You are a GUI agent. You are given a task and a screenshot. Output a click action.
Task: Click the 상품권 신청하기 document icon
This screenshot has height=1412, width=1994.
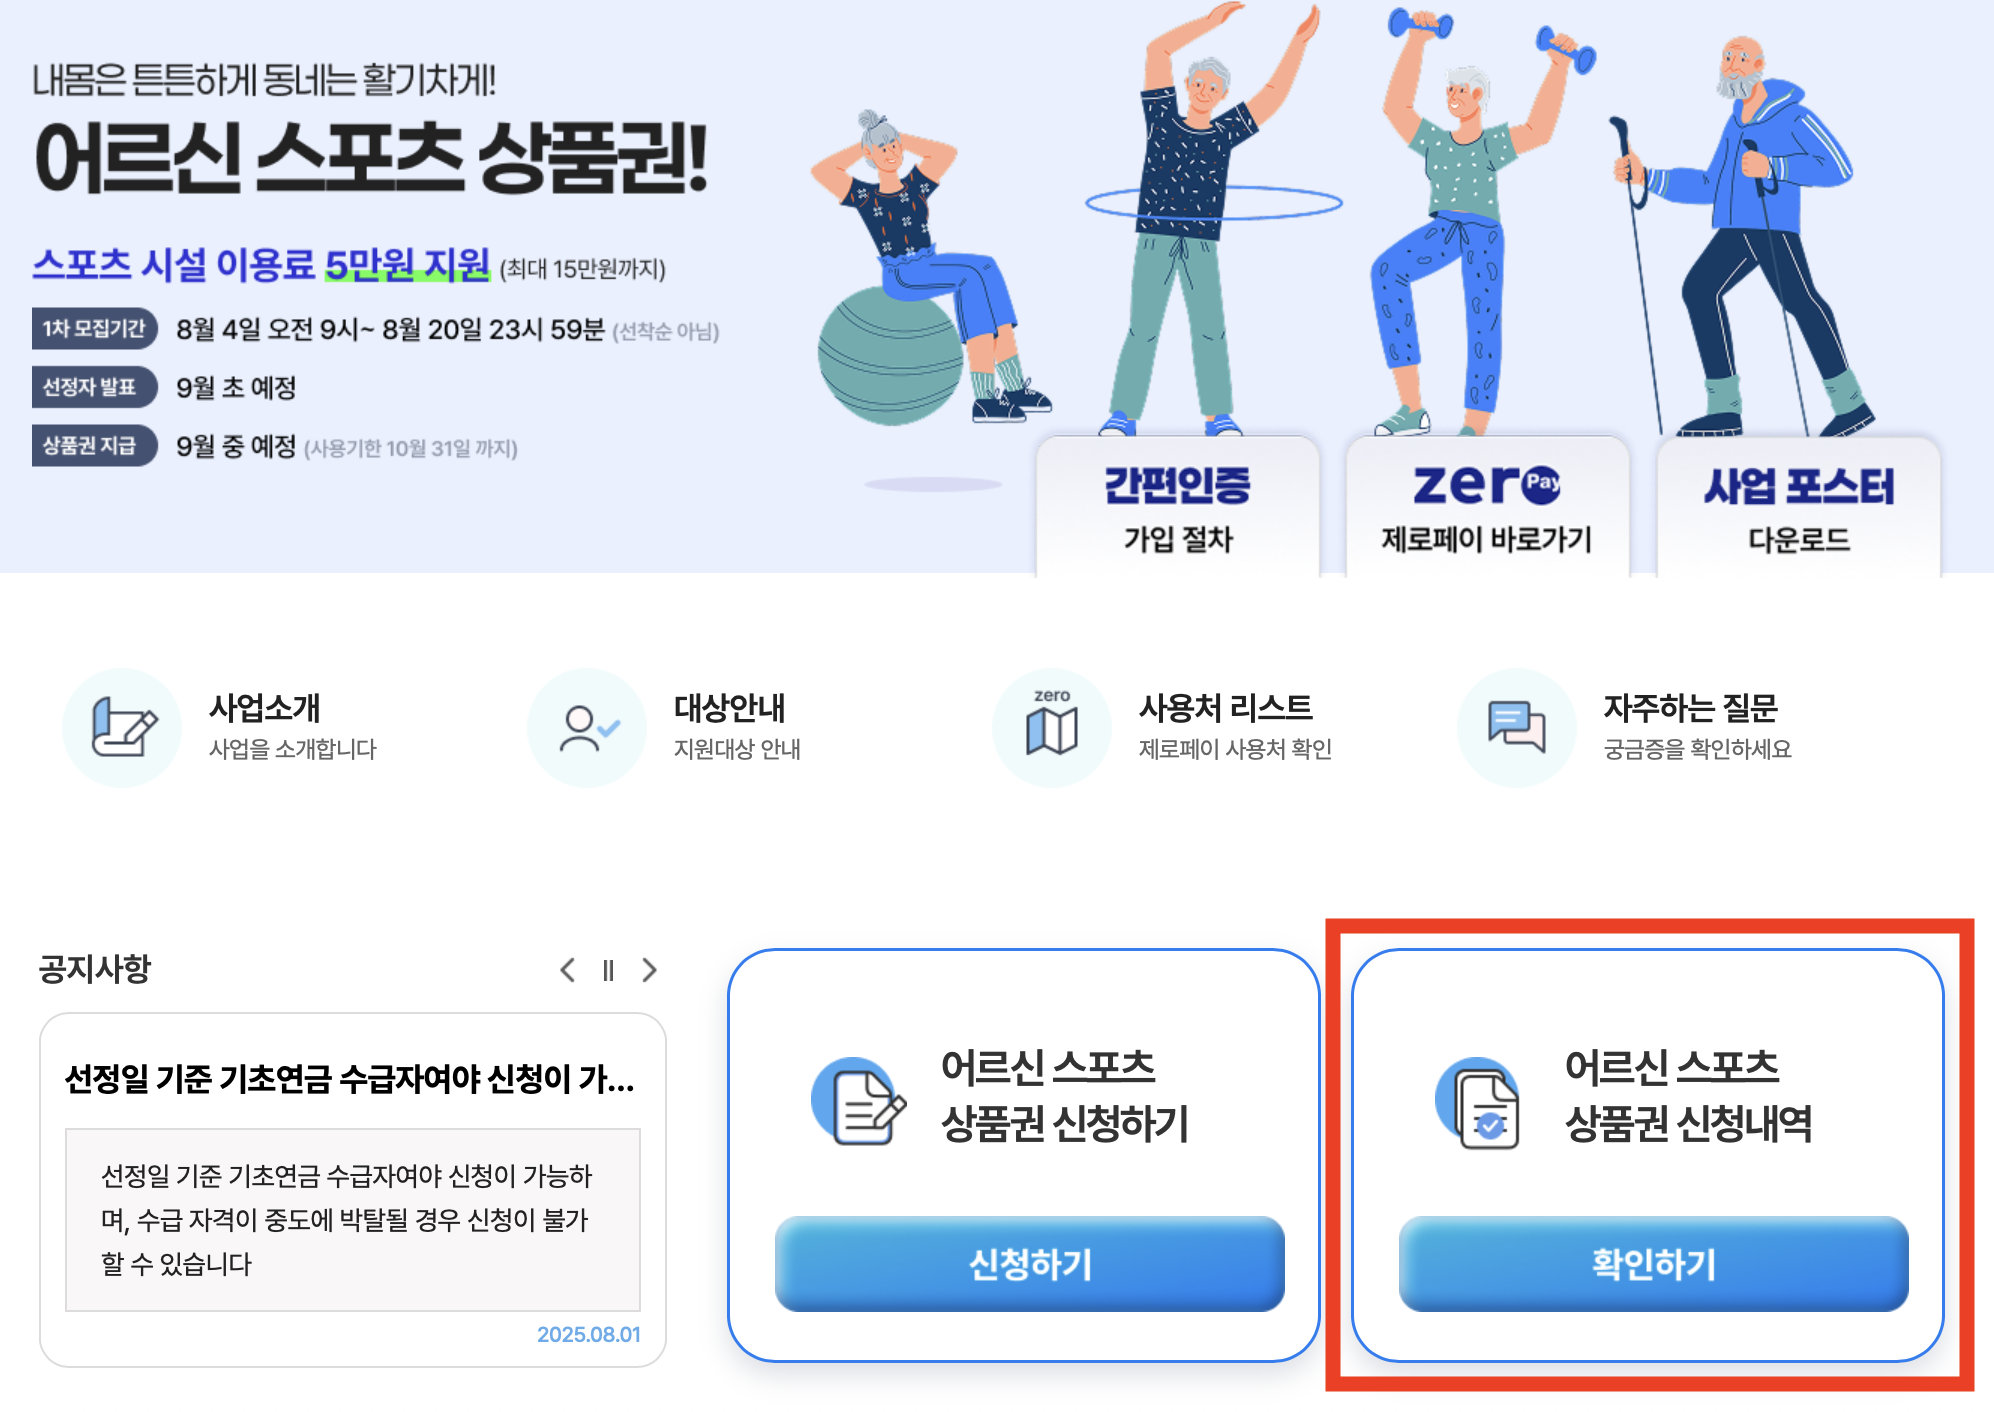click(x=859, y=1101)
